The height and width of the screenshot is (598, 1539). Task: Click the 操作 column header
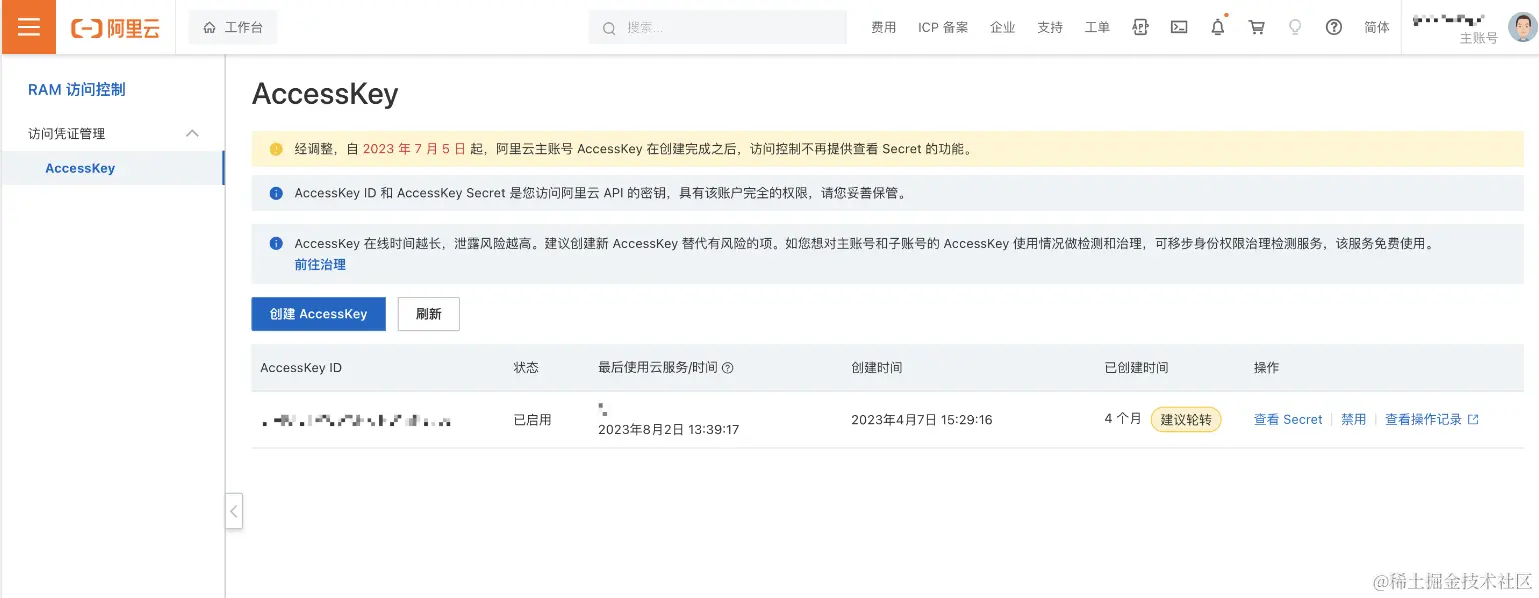click(1267, 368)
